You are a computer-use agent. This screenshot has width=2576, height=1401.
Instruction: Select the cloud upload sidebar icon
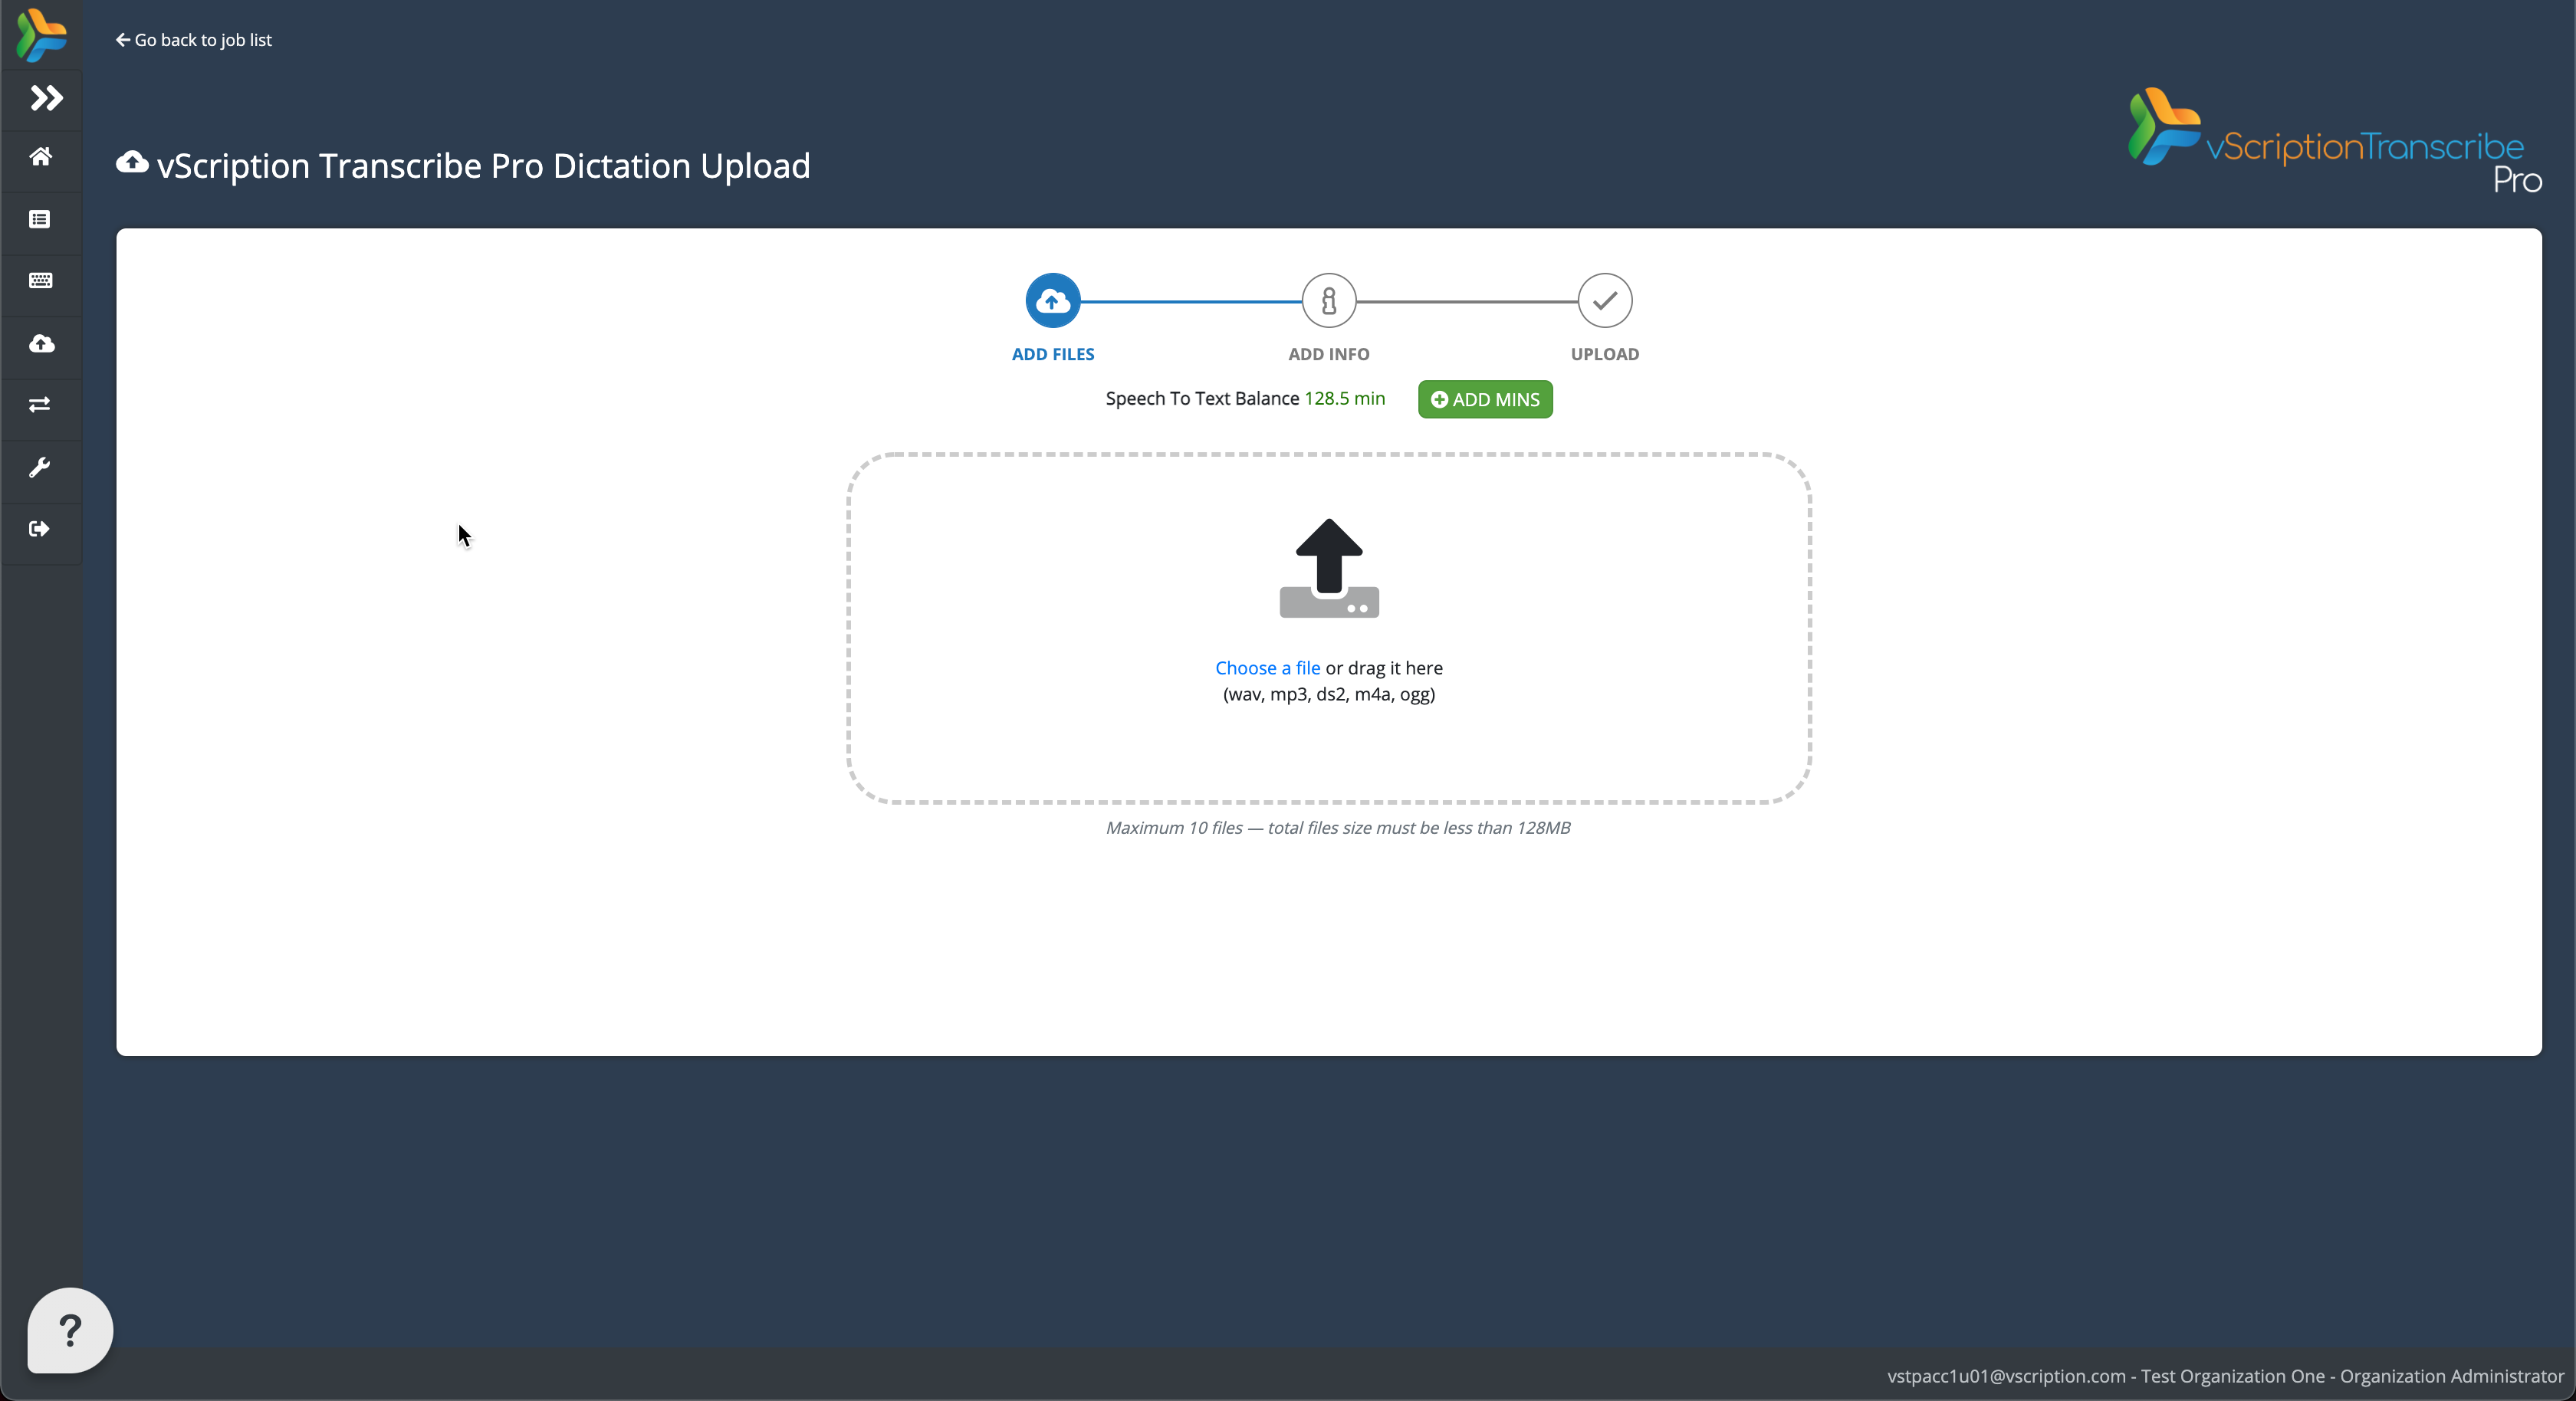coord(41,344)
